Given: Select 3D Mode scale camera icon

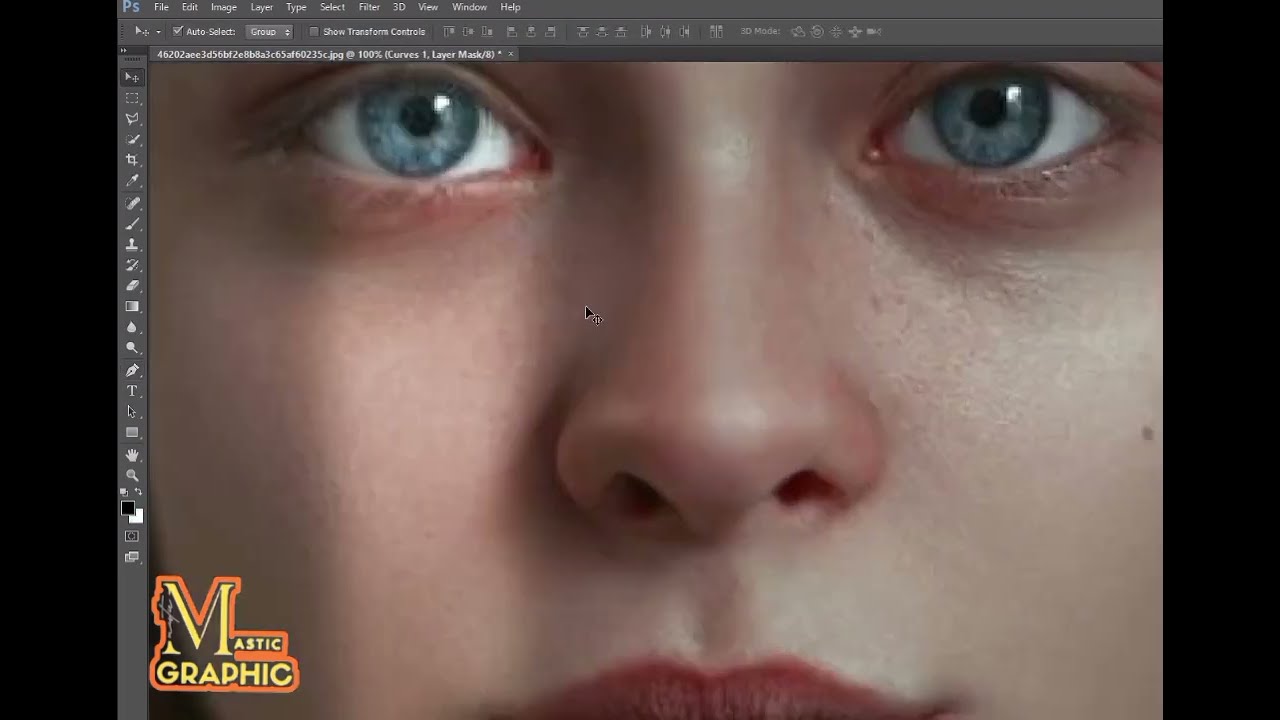Looking at the screenshot, I should (873, 32).
